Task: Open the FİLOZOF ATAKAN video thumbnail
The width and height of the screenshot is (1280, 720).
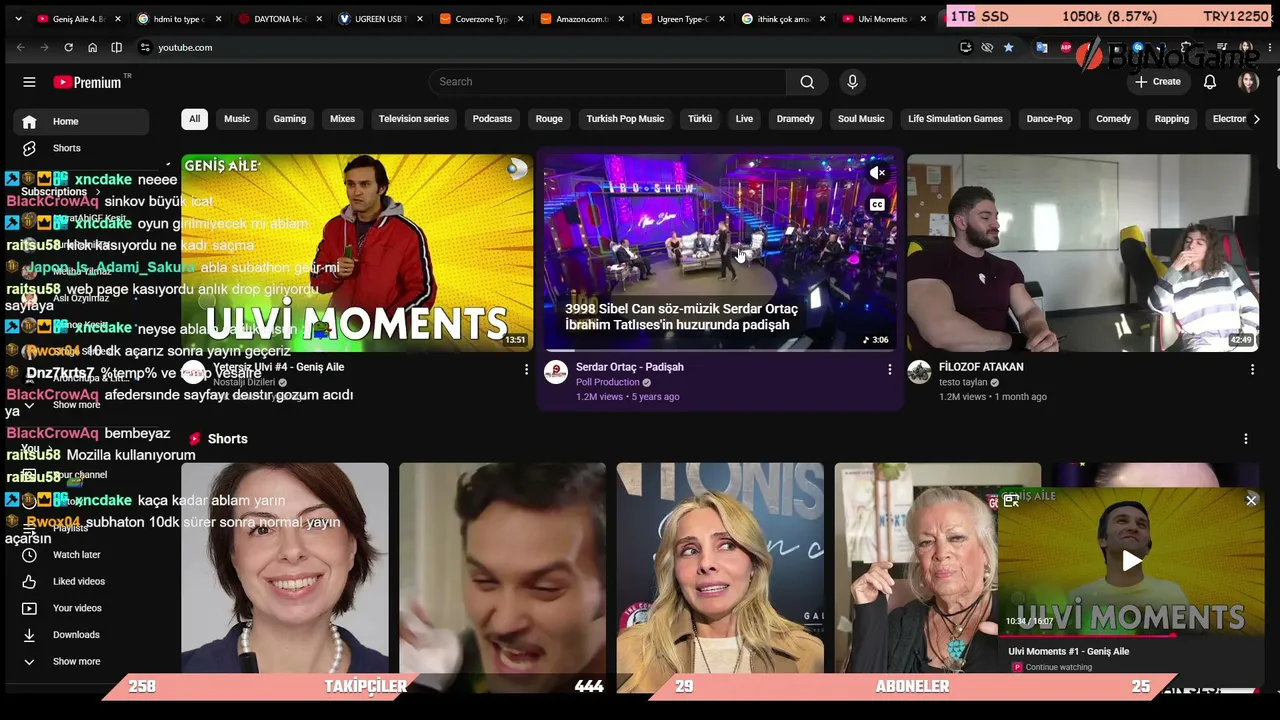Action: coord(1083,252)
